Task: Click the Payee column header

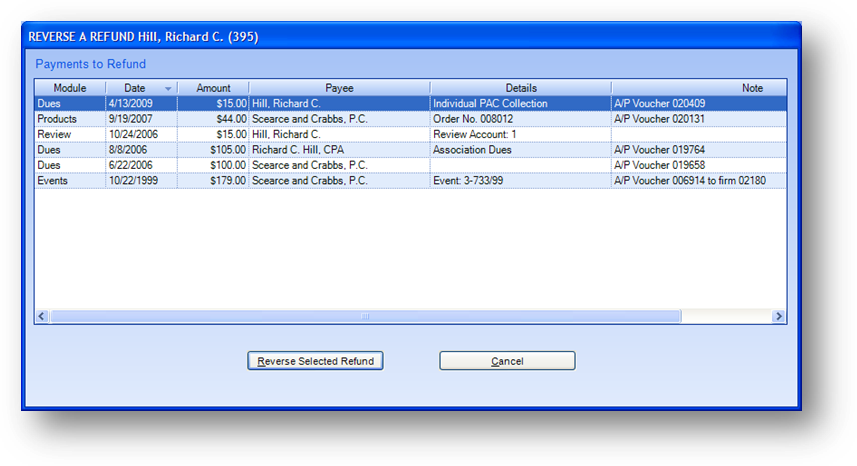Action: [x=339, y=88]
